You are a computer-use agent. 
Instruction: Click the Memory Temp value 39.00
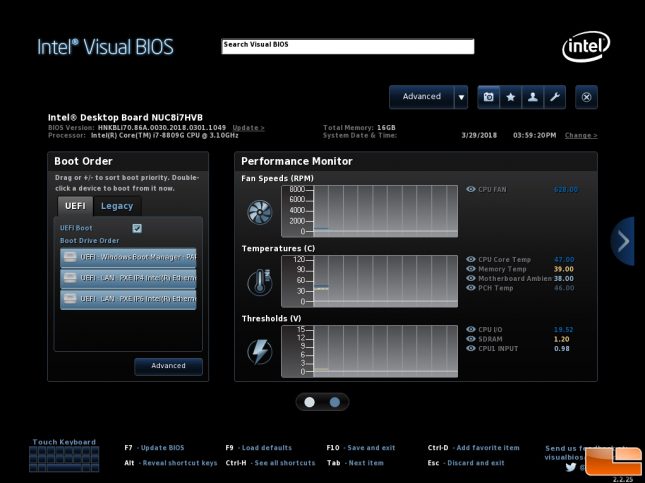point(564,269)
